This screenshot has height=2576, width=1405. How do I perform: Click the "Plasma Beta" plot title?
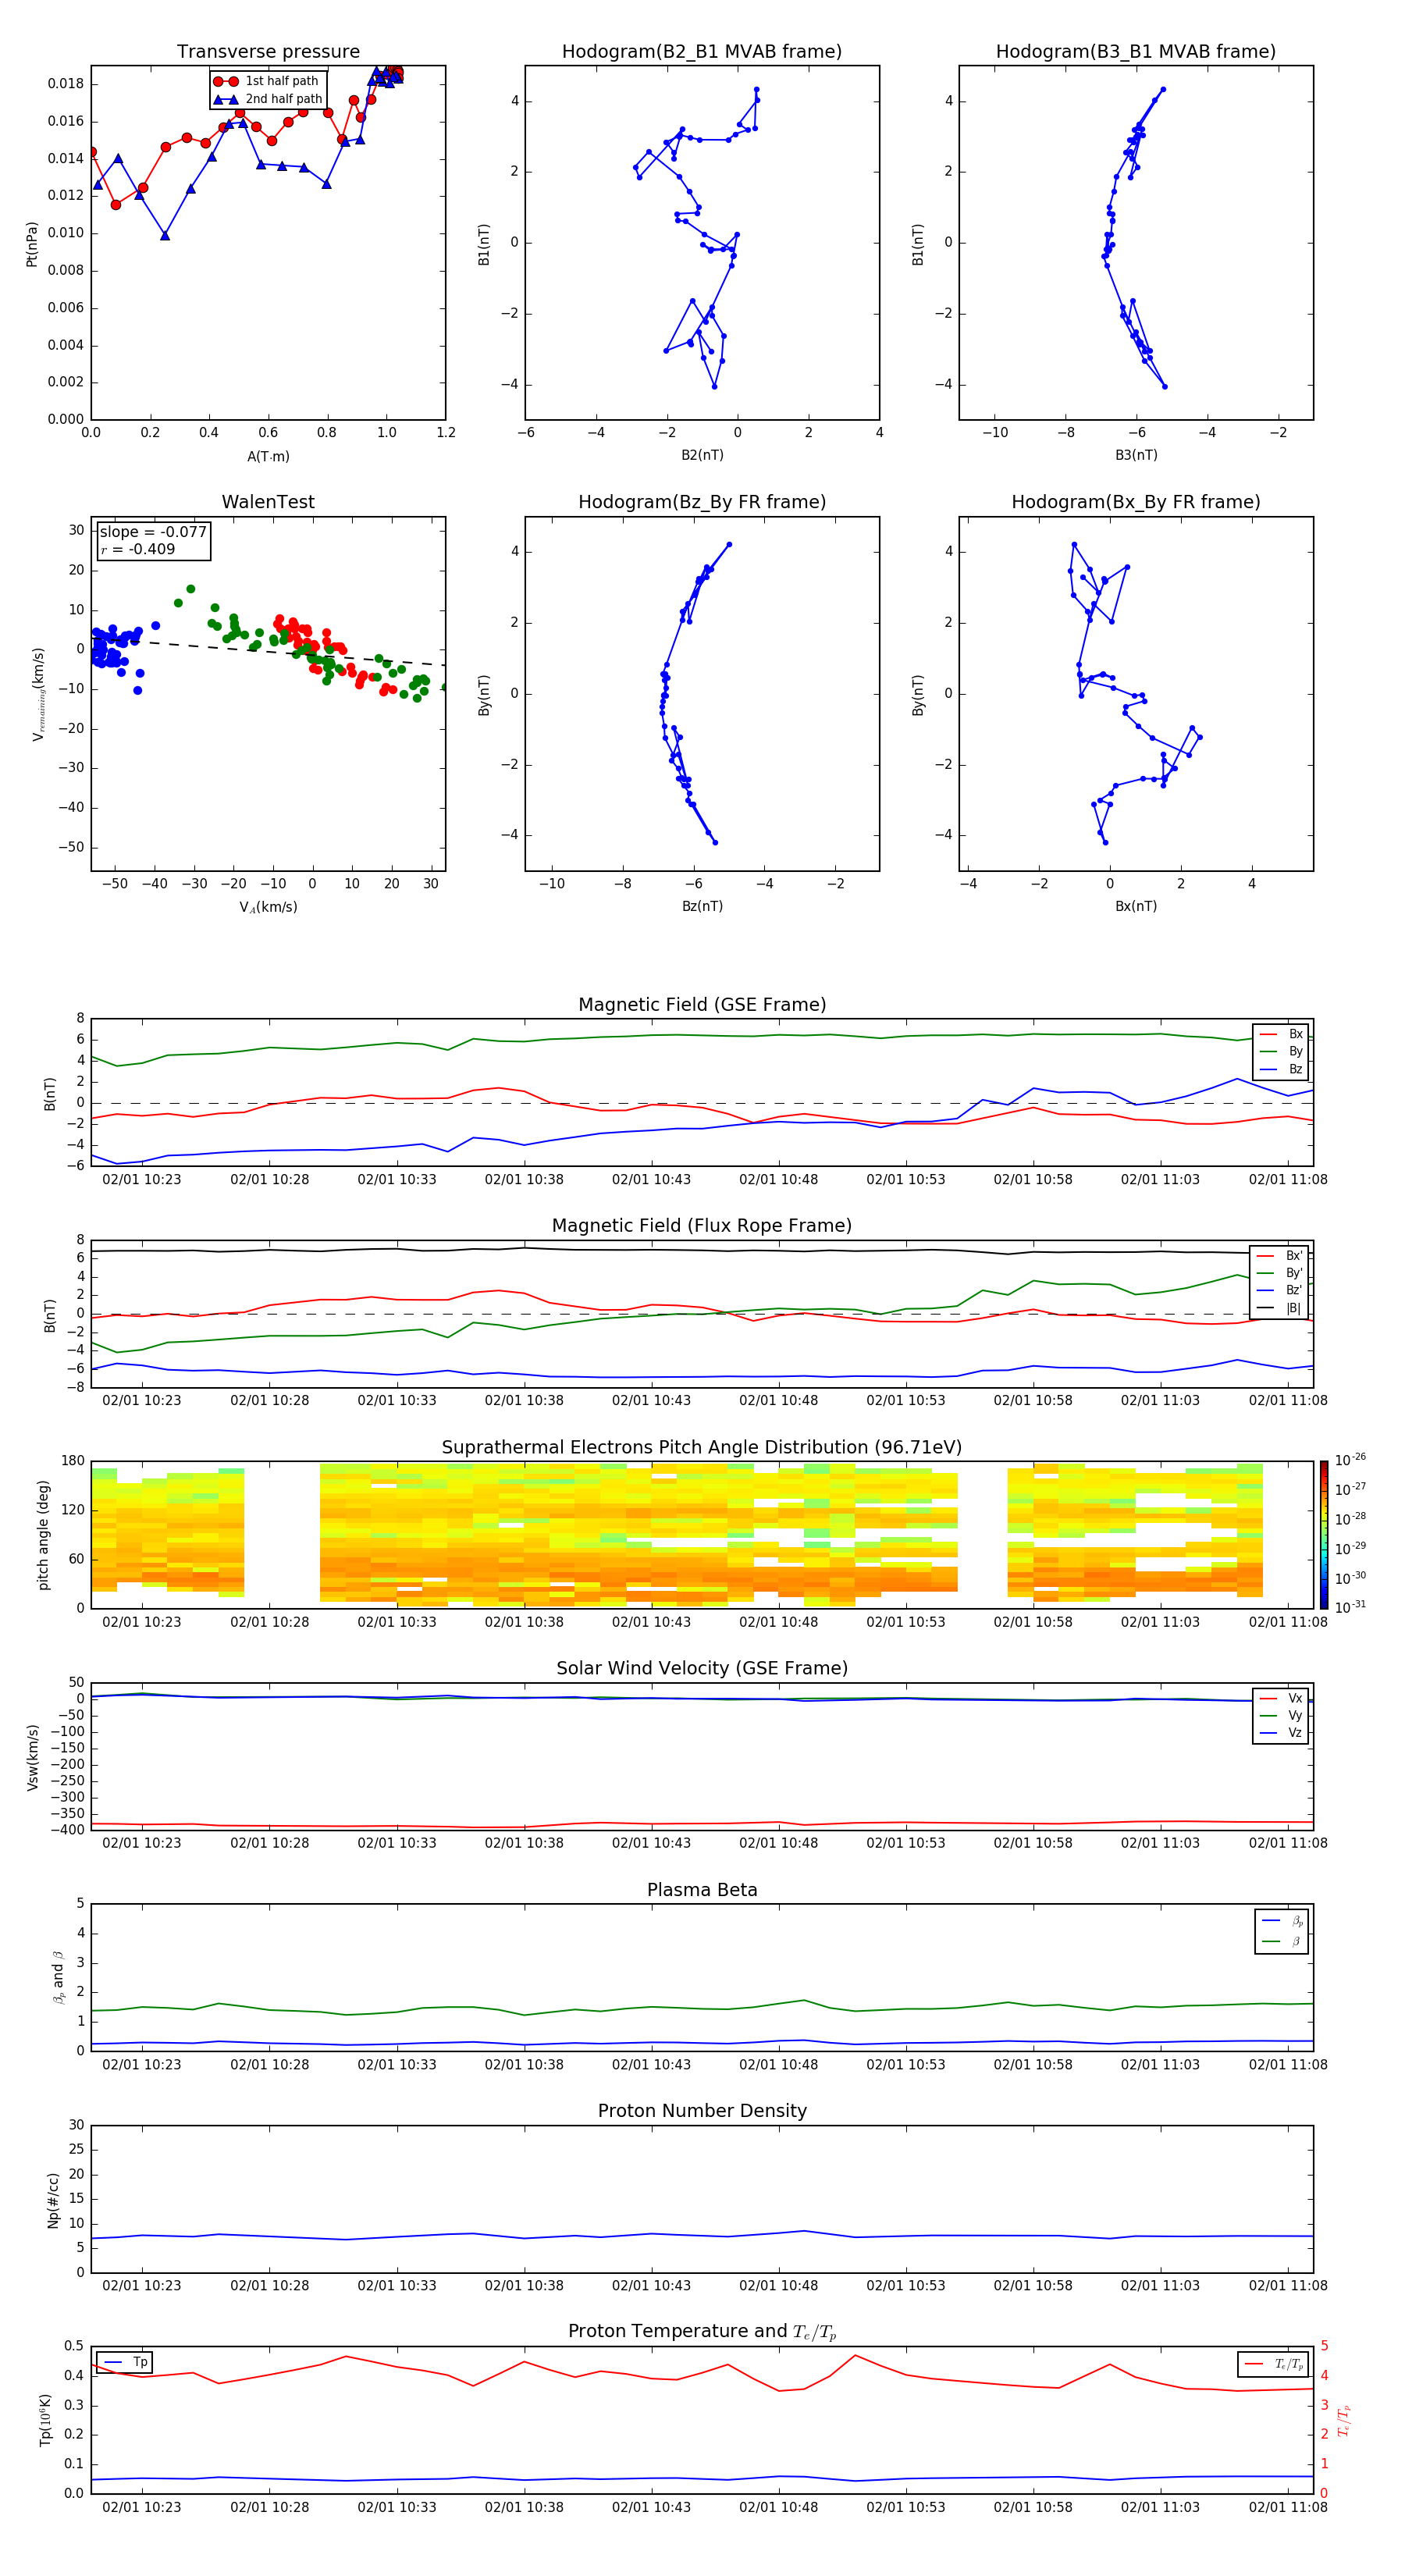(702, 1891)
